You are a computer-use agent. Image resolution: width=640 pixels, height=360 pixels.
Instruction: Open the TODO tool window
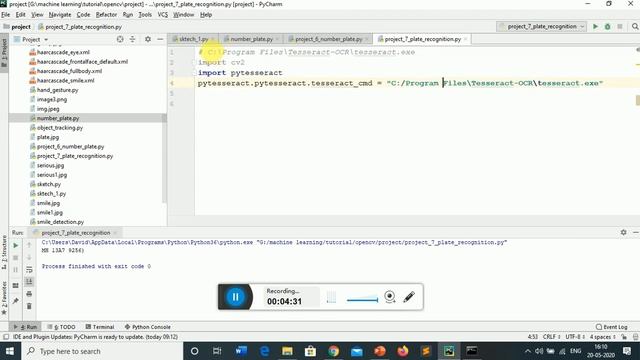coord(61,327)
